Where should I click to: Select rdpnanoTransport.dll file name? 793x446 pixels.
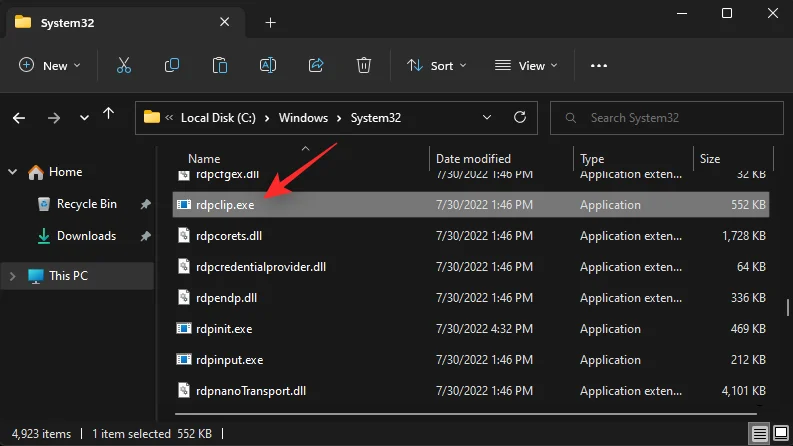(251, 390)
